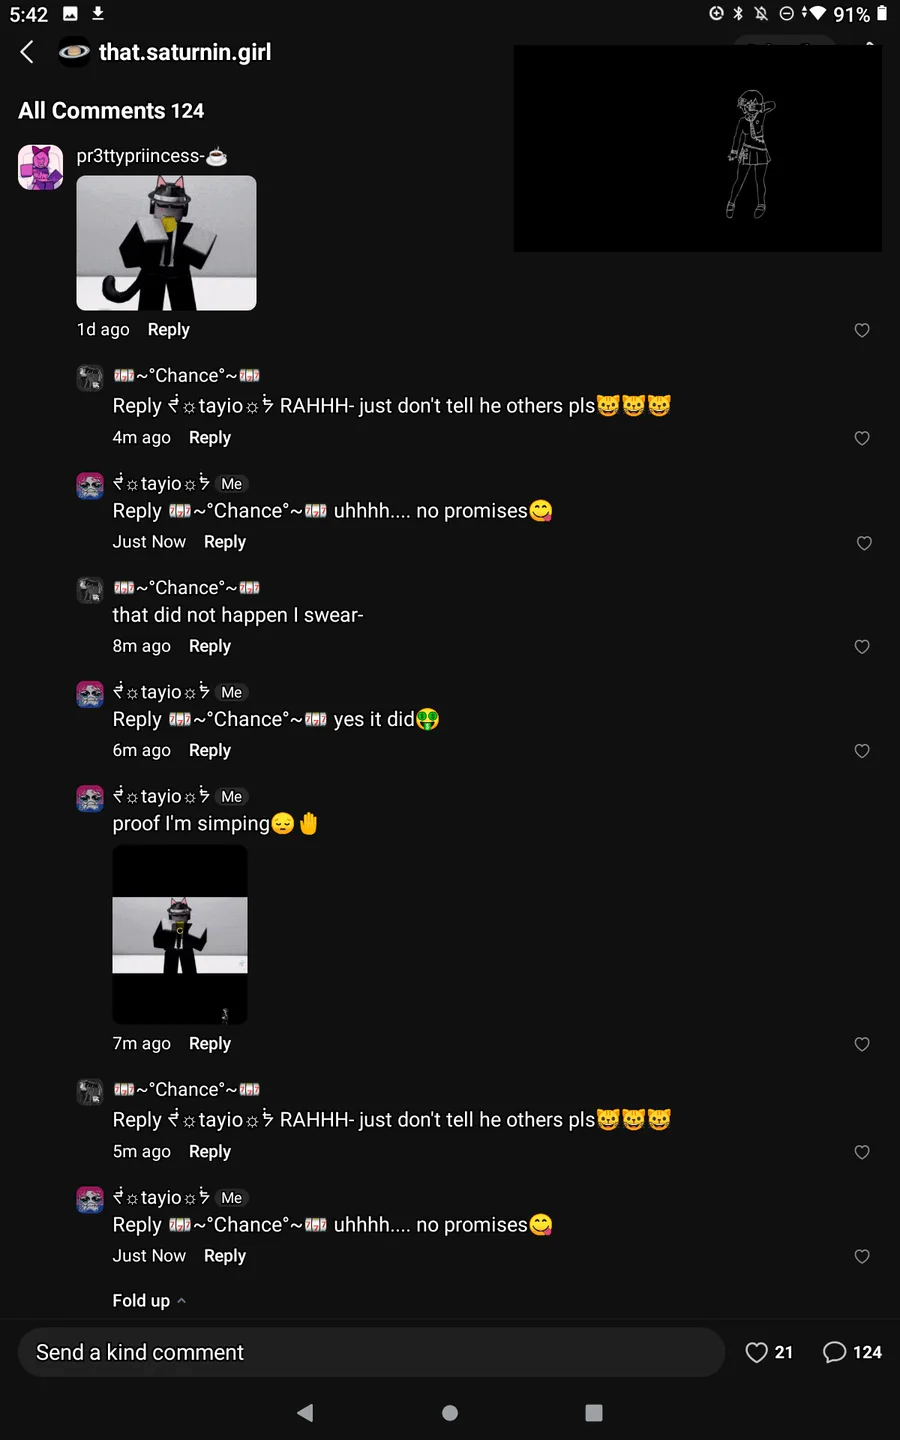Screen dimensions: 900x1440
Task: Open the "proof I'm simping" attached image
Action: (x=180, y=935)
